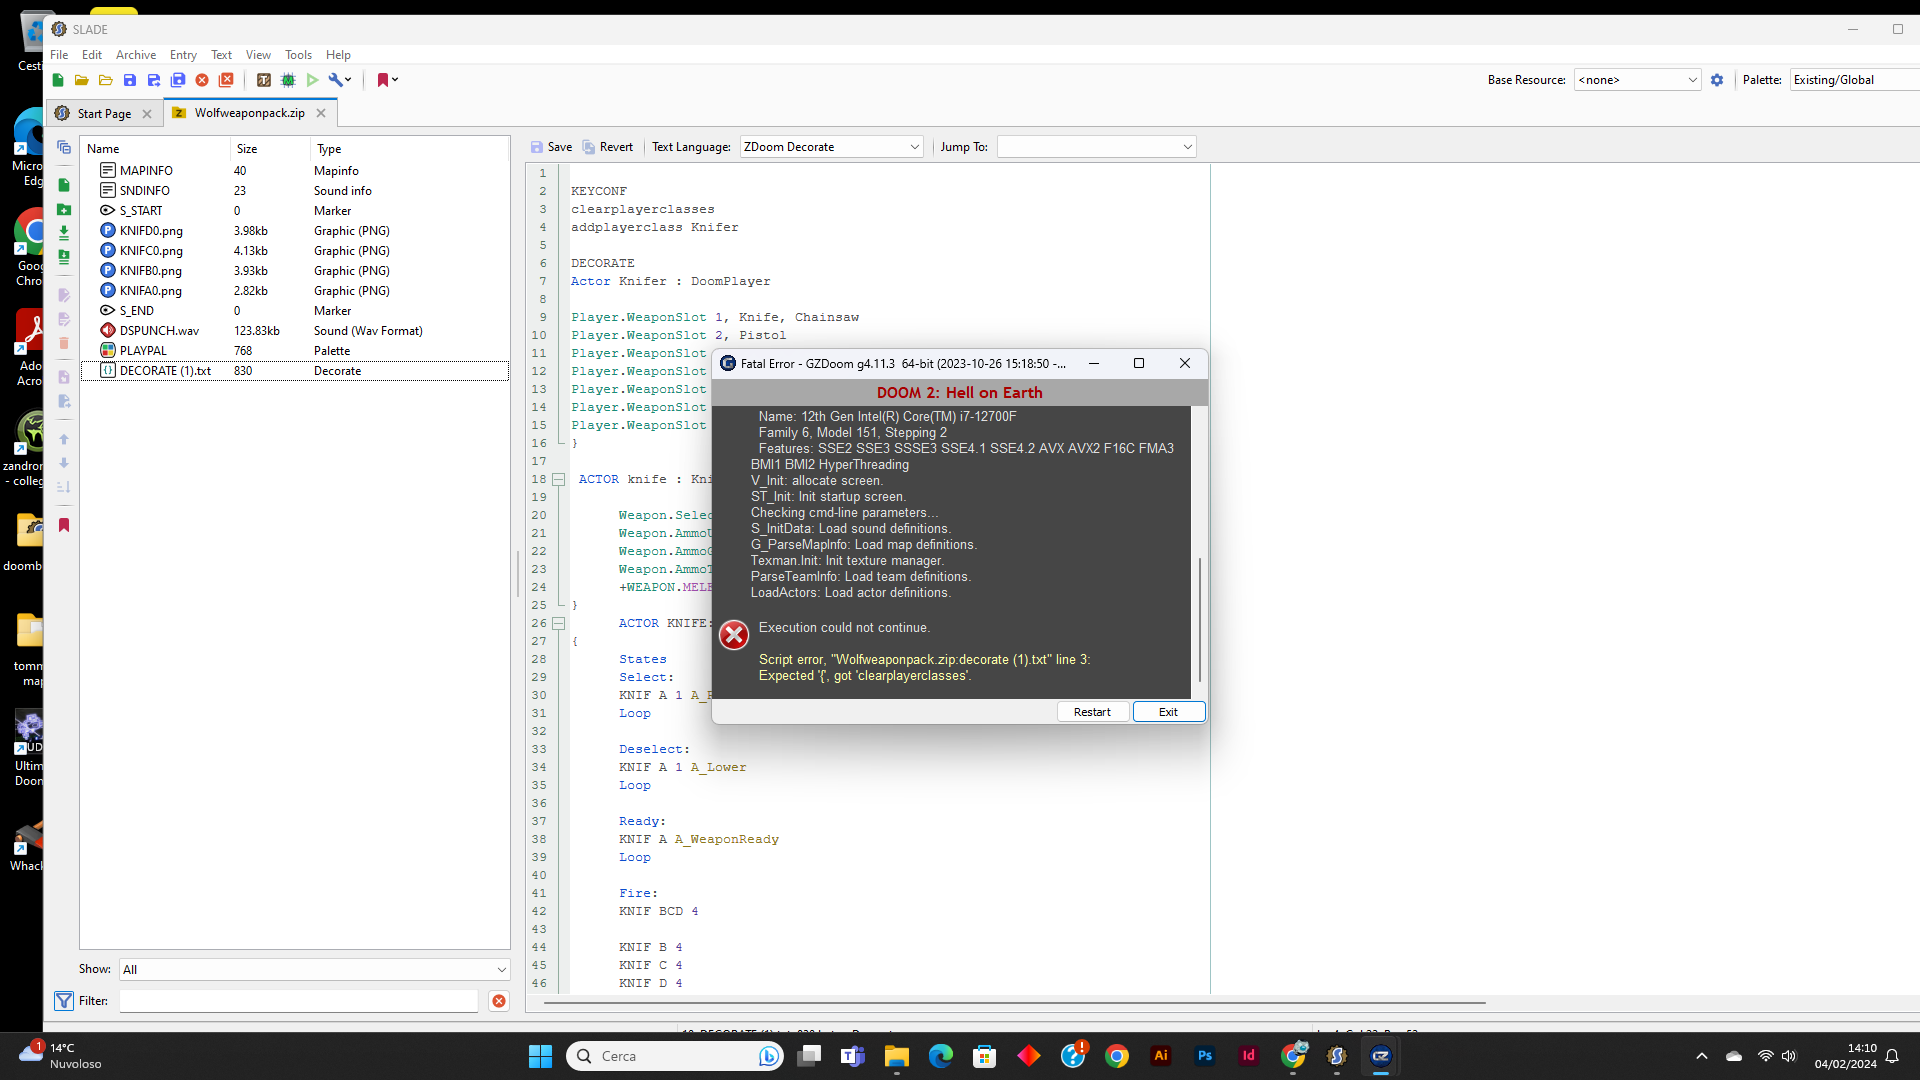The height and width of the screenshot is (1080, 1920).
Task: Select the Wolfweaponpack.zip tab
Action: (x=249, y=113)
